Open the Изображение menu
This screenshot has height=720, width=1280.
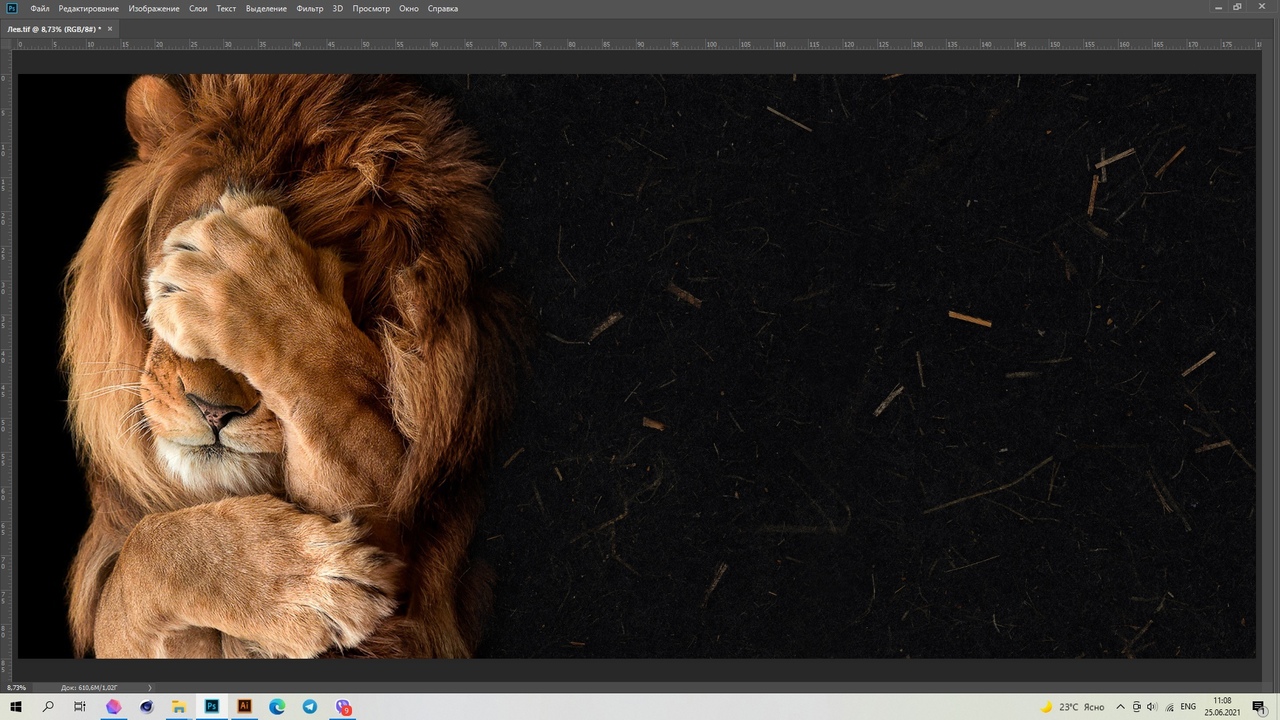tap(154, 8)
